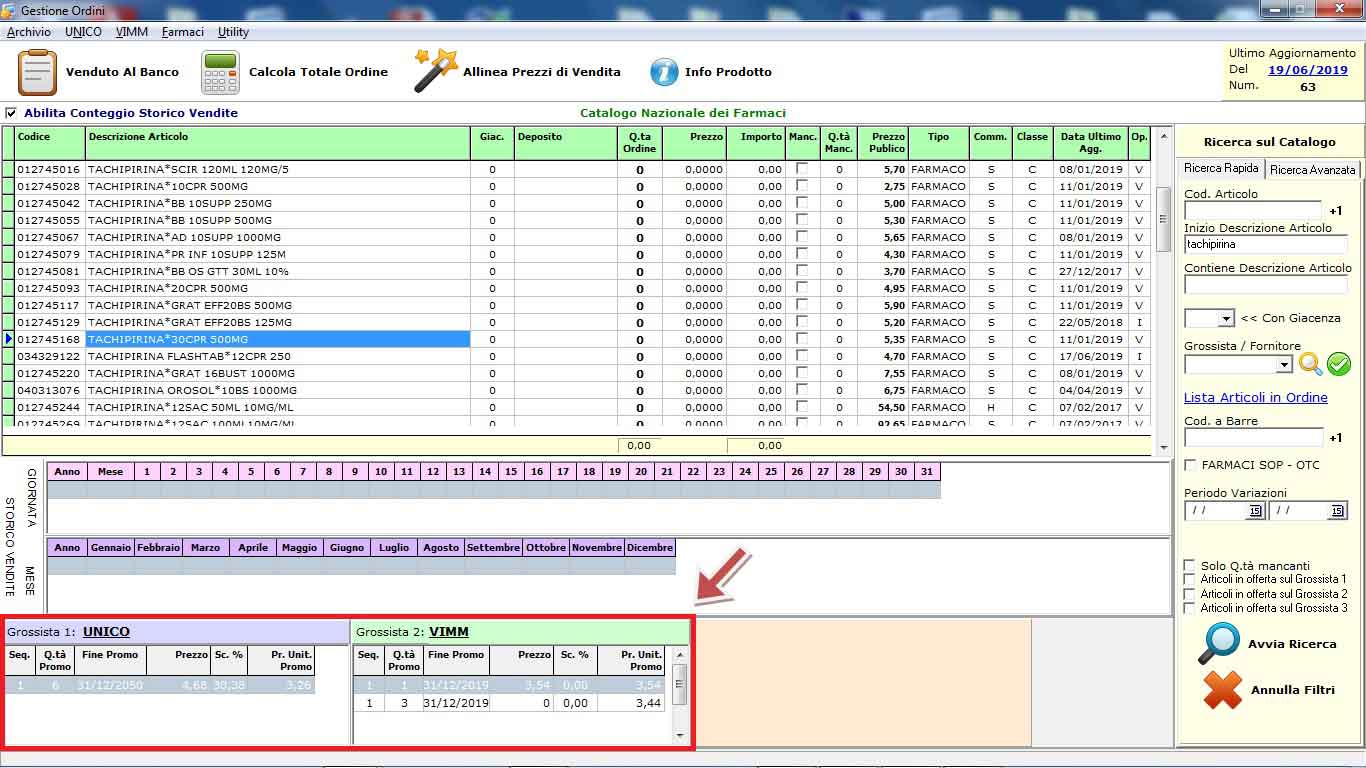Click +1 beside Cod. Articolo field
This screenshot has height=768, width=1366.
coord(1335,211)
